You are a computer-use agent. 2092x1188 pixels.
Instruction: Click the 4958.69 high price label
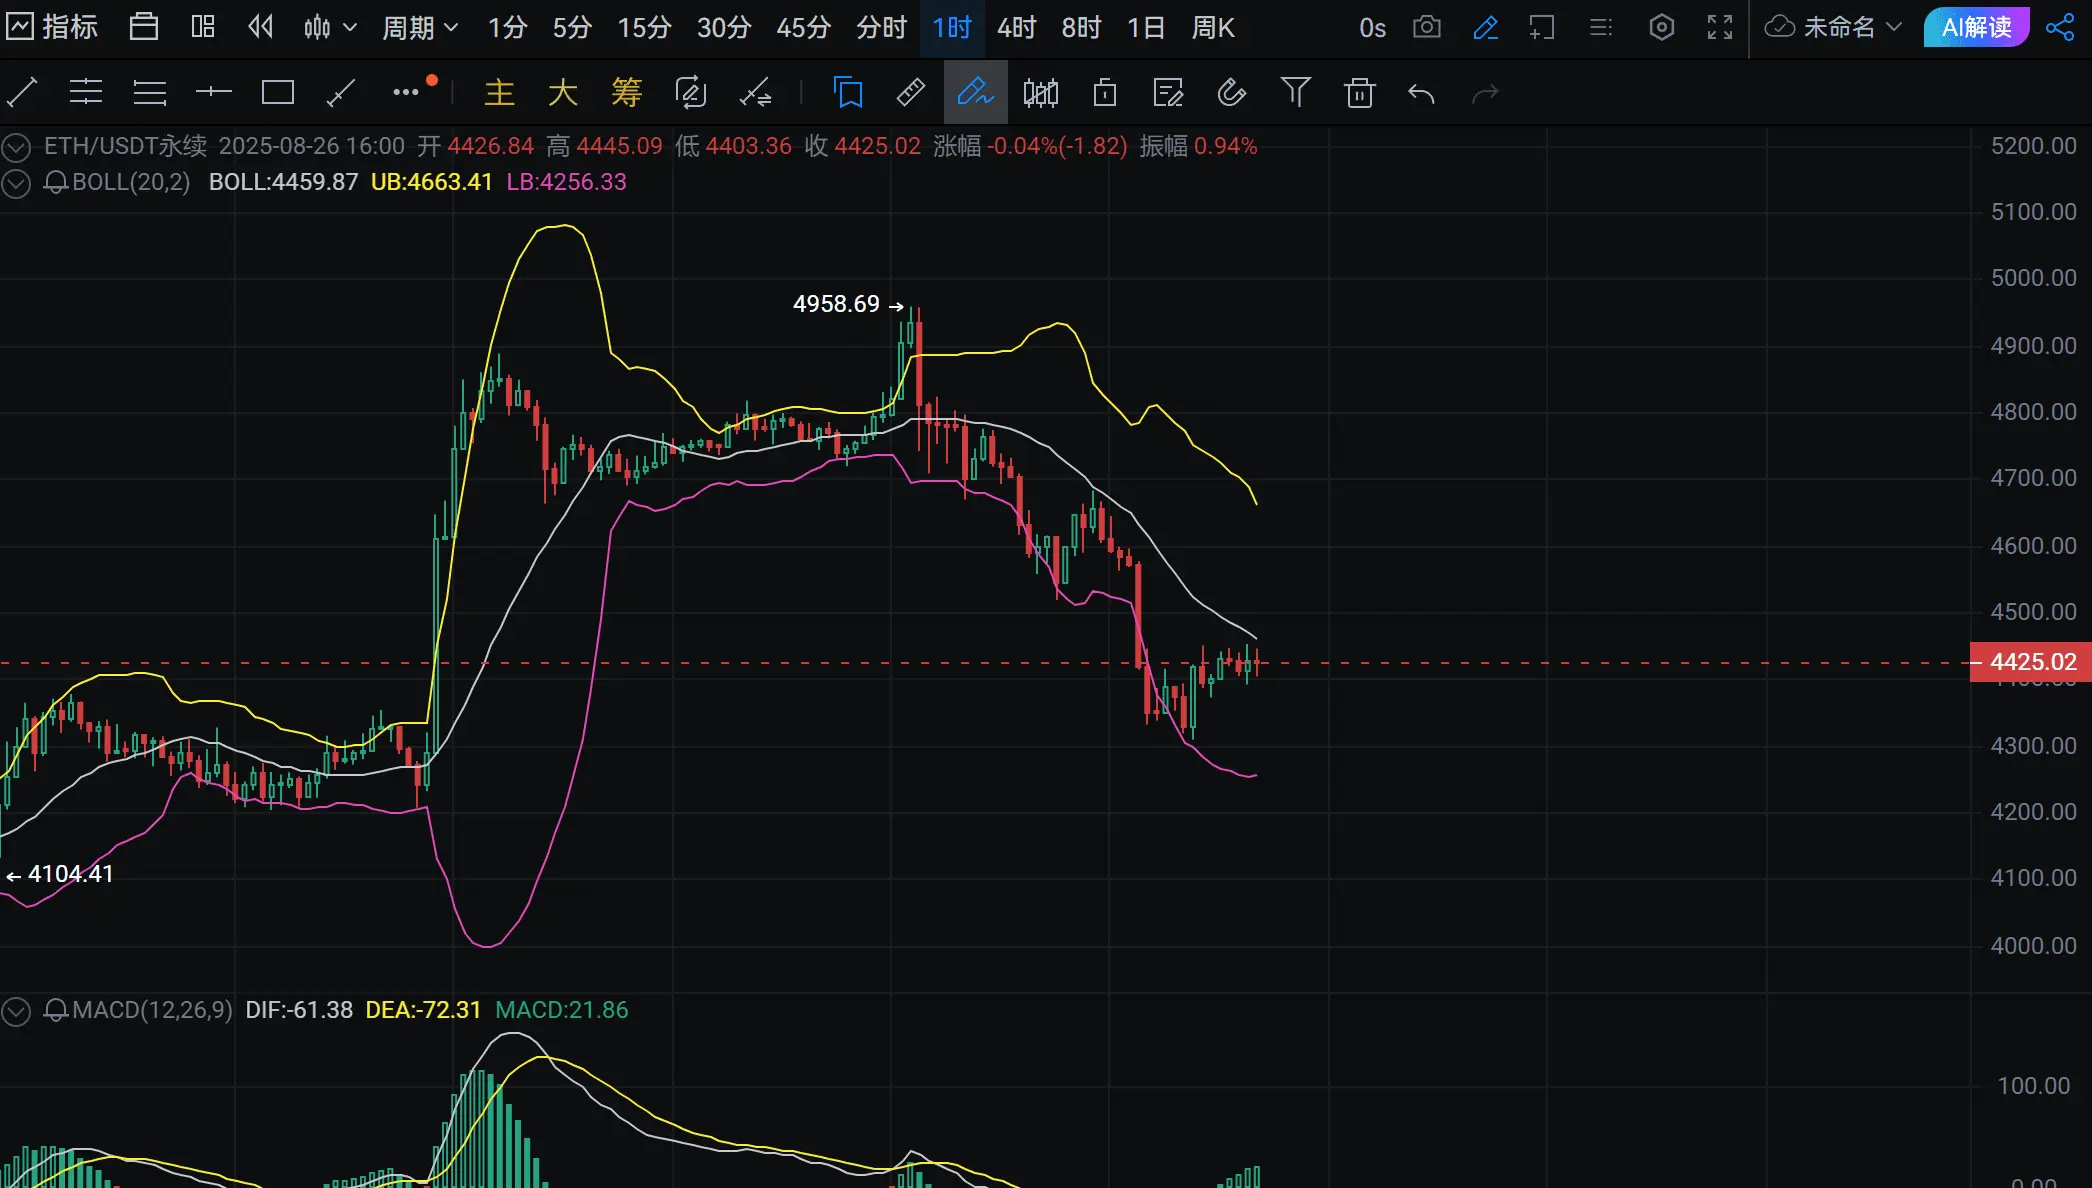[x=836, y=304]
